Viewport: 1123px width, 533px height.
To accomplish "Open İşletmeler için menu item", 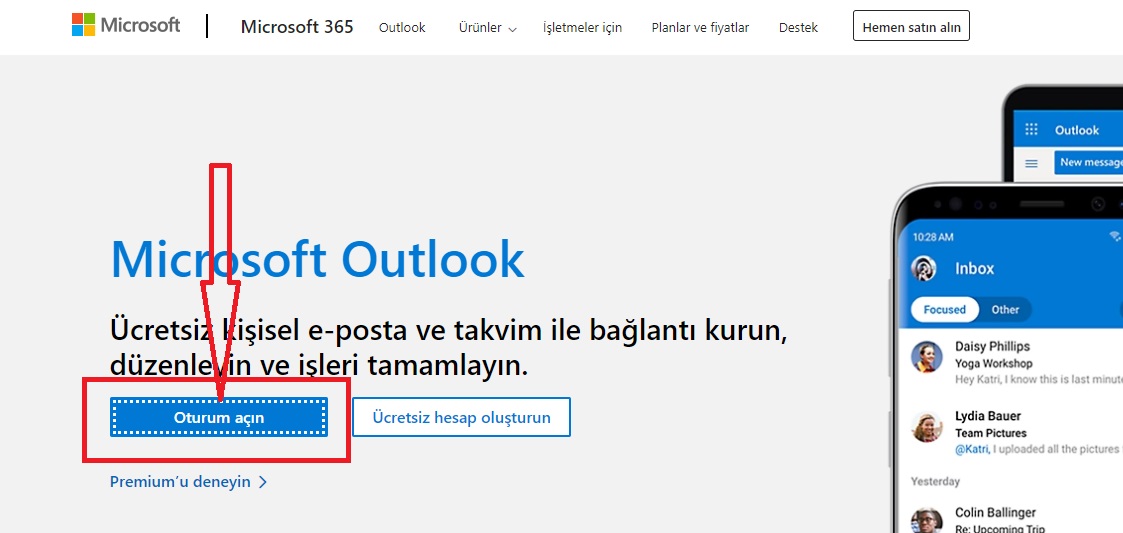I will click(582, 28).
